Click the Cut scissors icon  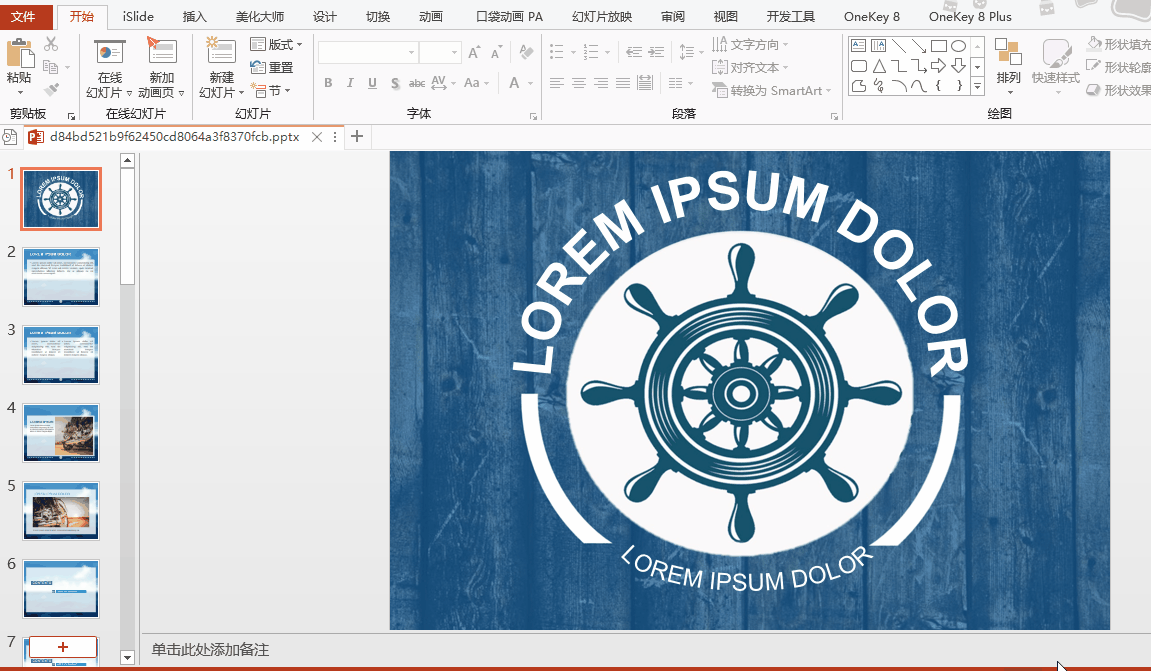tap(51, 44)
